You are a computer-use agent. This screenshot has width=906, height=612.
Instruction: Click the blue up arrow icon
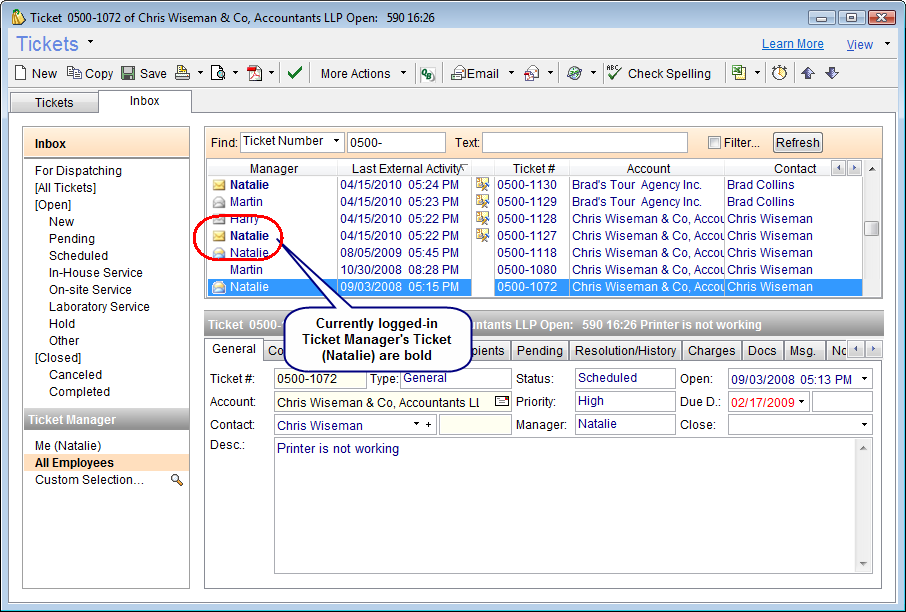click(x=808, y=73)
